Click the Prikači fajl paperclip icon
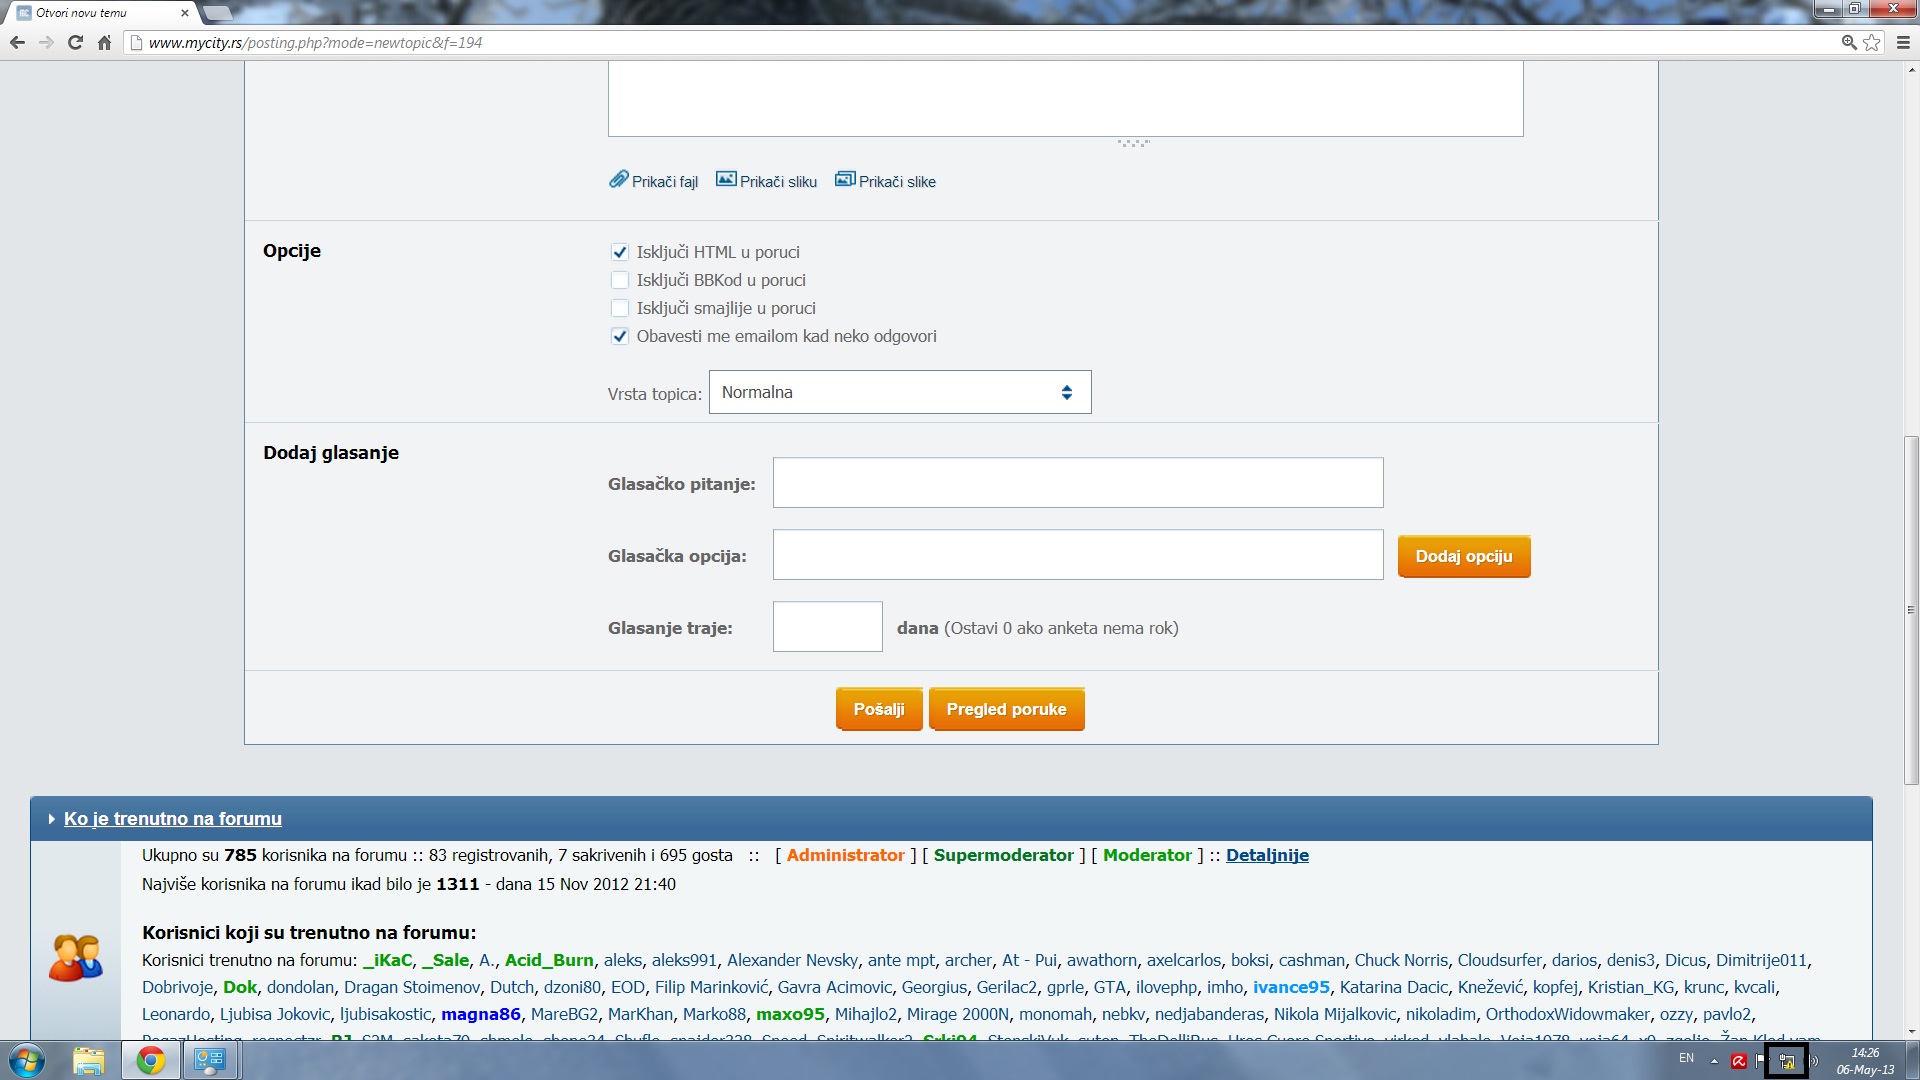Image resolution: width=1920 pixels, height=1080 pixels. 618,180
